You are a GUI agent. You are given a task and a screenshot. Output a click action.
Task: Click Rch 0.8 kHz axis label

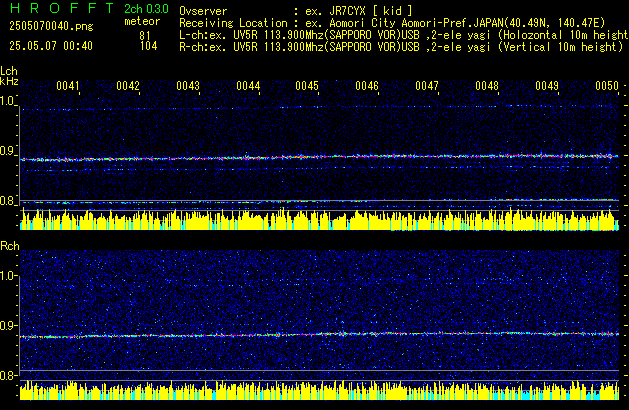8,375
